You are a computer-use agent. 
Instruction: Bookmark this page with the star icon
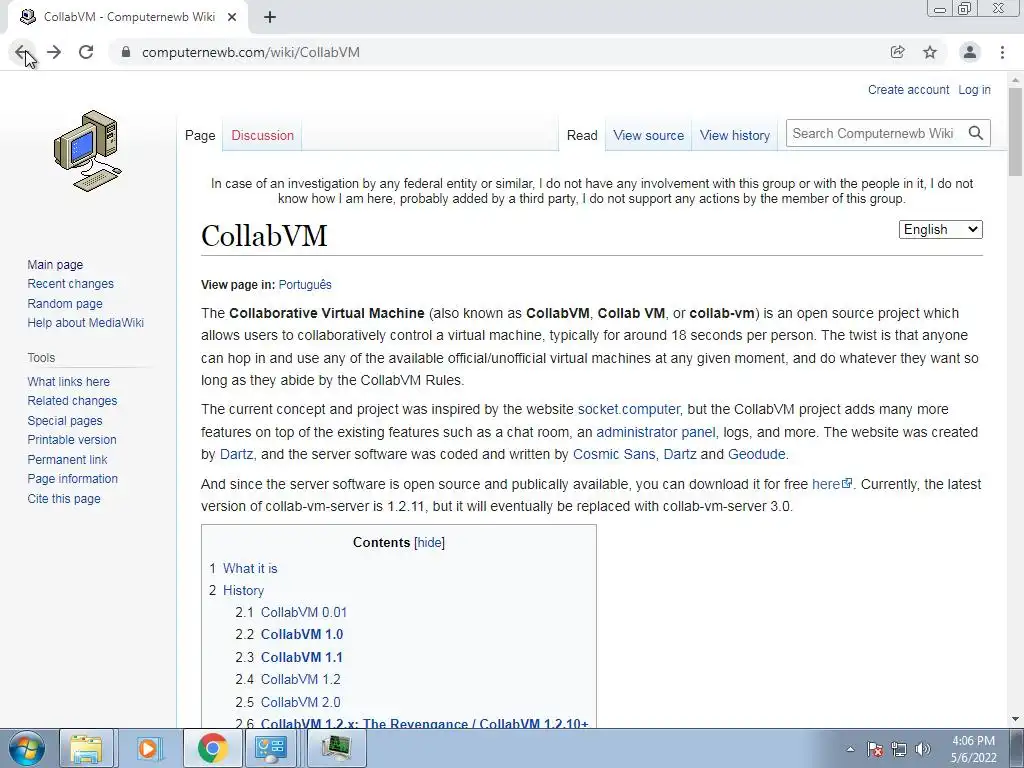click(x=930, y=52)
